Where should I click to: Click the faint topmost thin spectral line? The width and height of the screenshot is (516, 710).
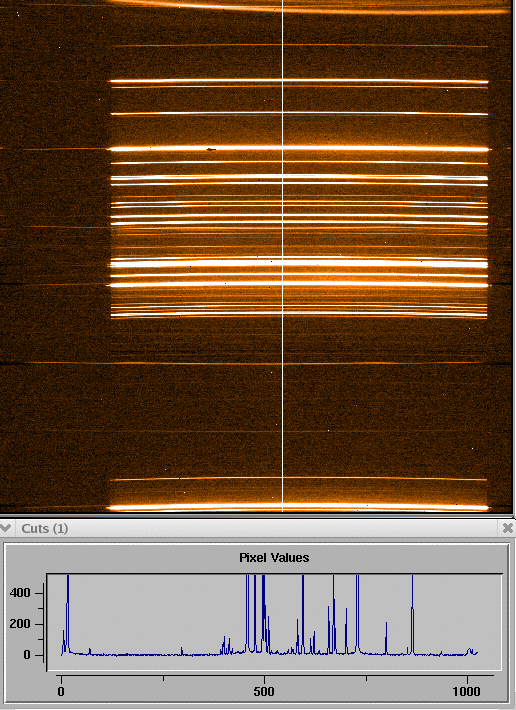301,46
